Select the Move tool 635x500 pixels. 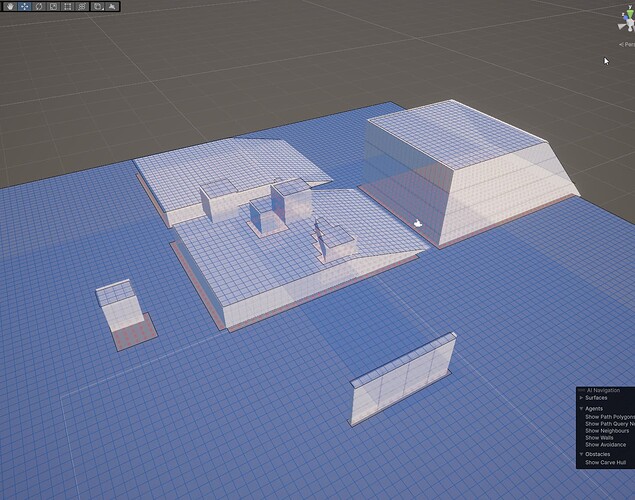pos(24,6)
